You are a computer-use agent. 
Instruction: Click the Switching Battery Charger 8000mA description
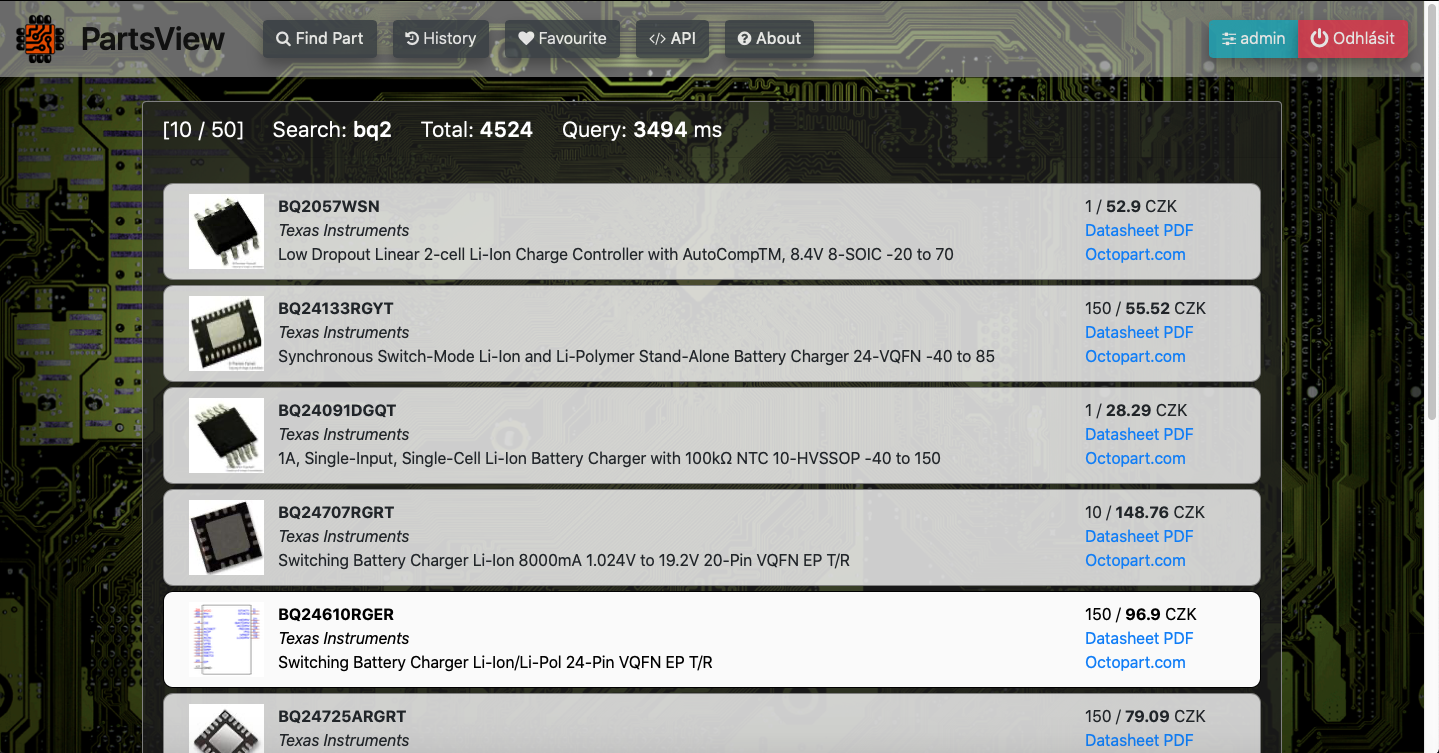(564, 560)
